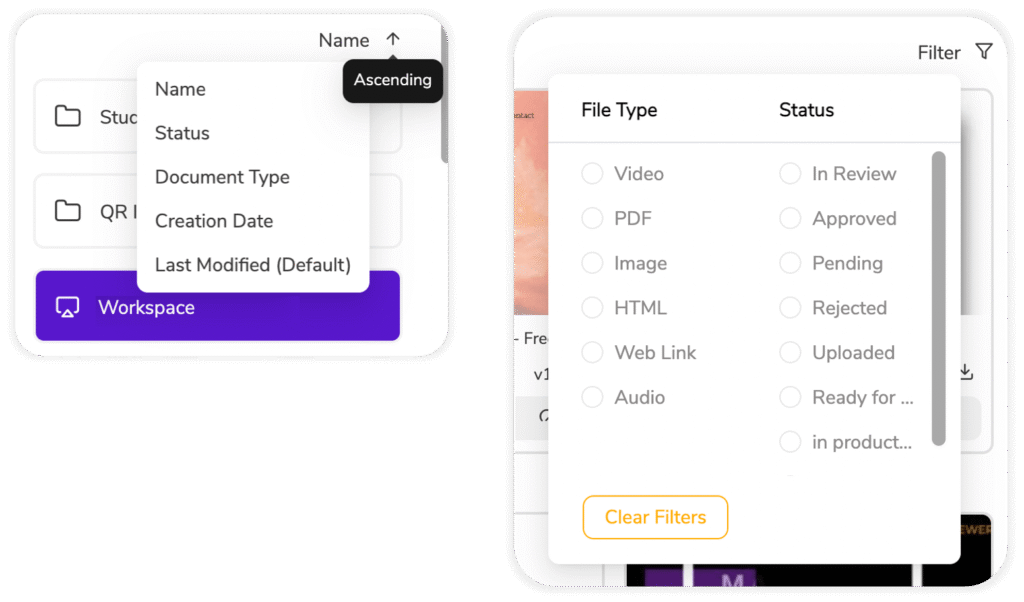Click the Clear Filters button
This screenshot has height=602, width=1024.
[x=655, y=517]
